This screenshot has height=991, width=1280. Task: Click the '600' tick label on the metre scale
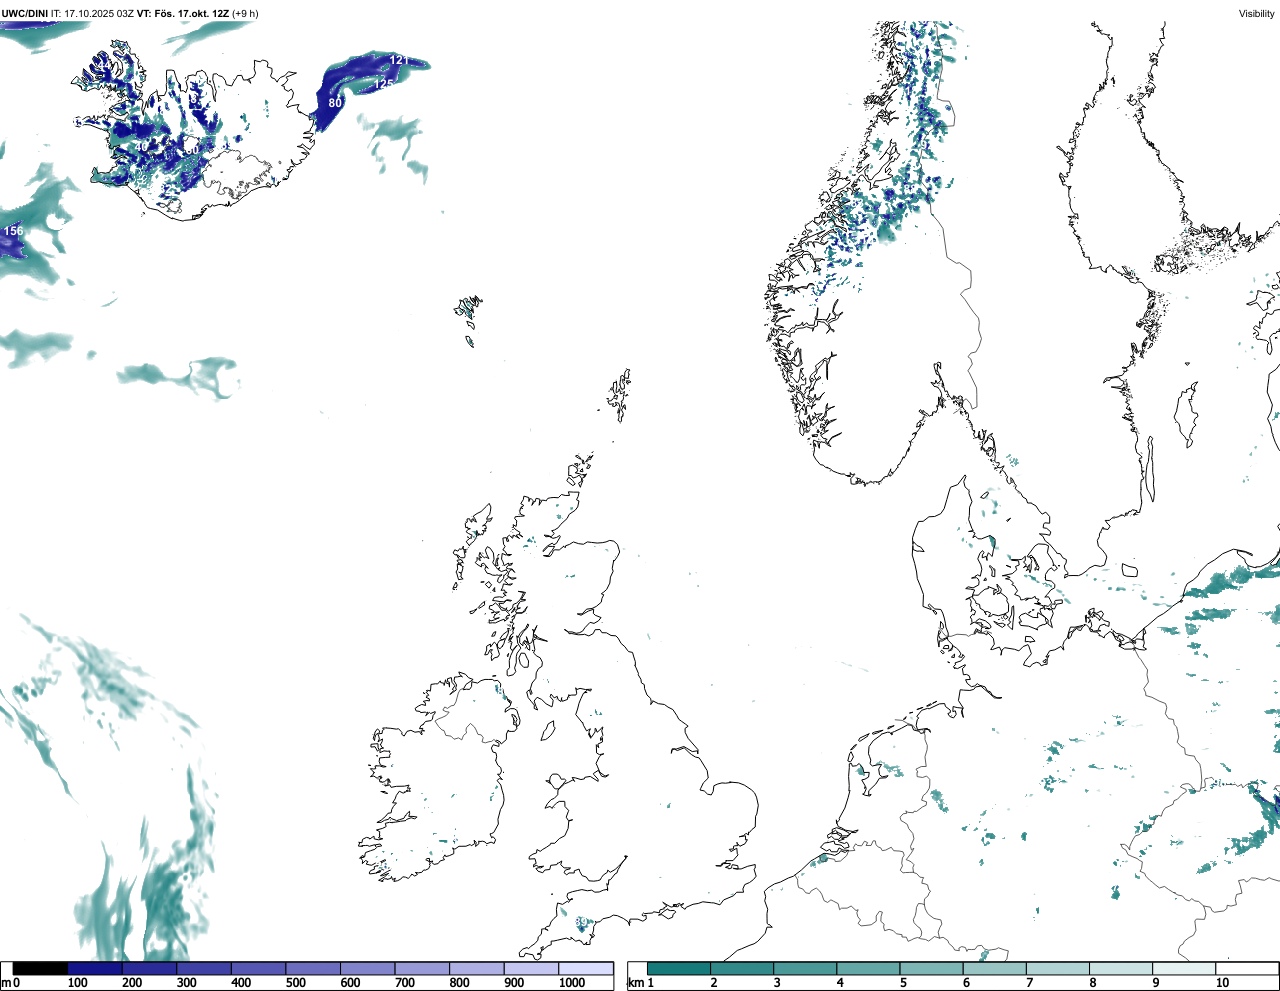click(x=350, y=983)
